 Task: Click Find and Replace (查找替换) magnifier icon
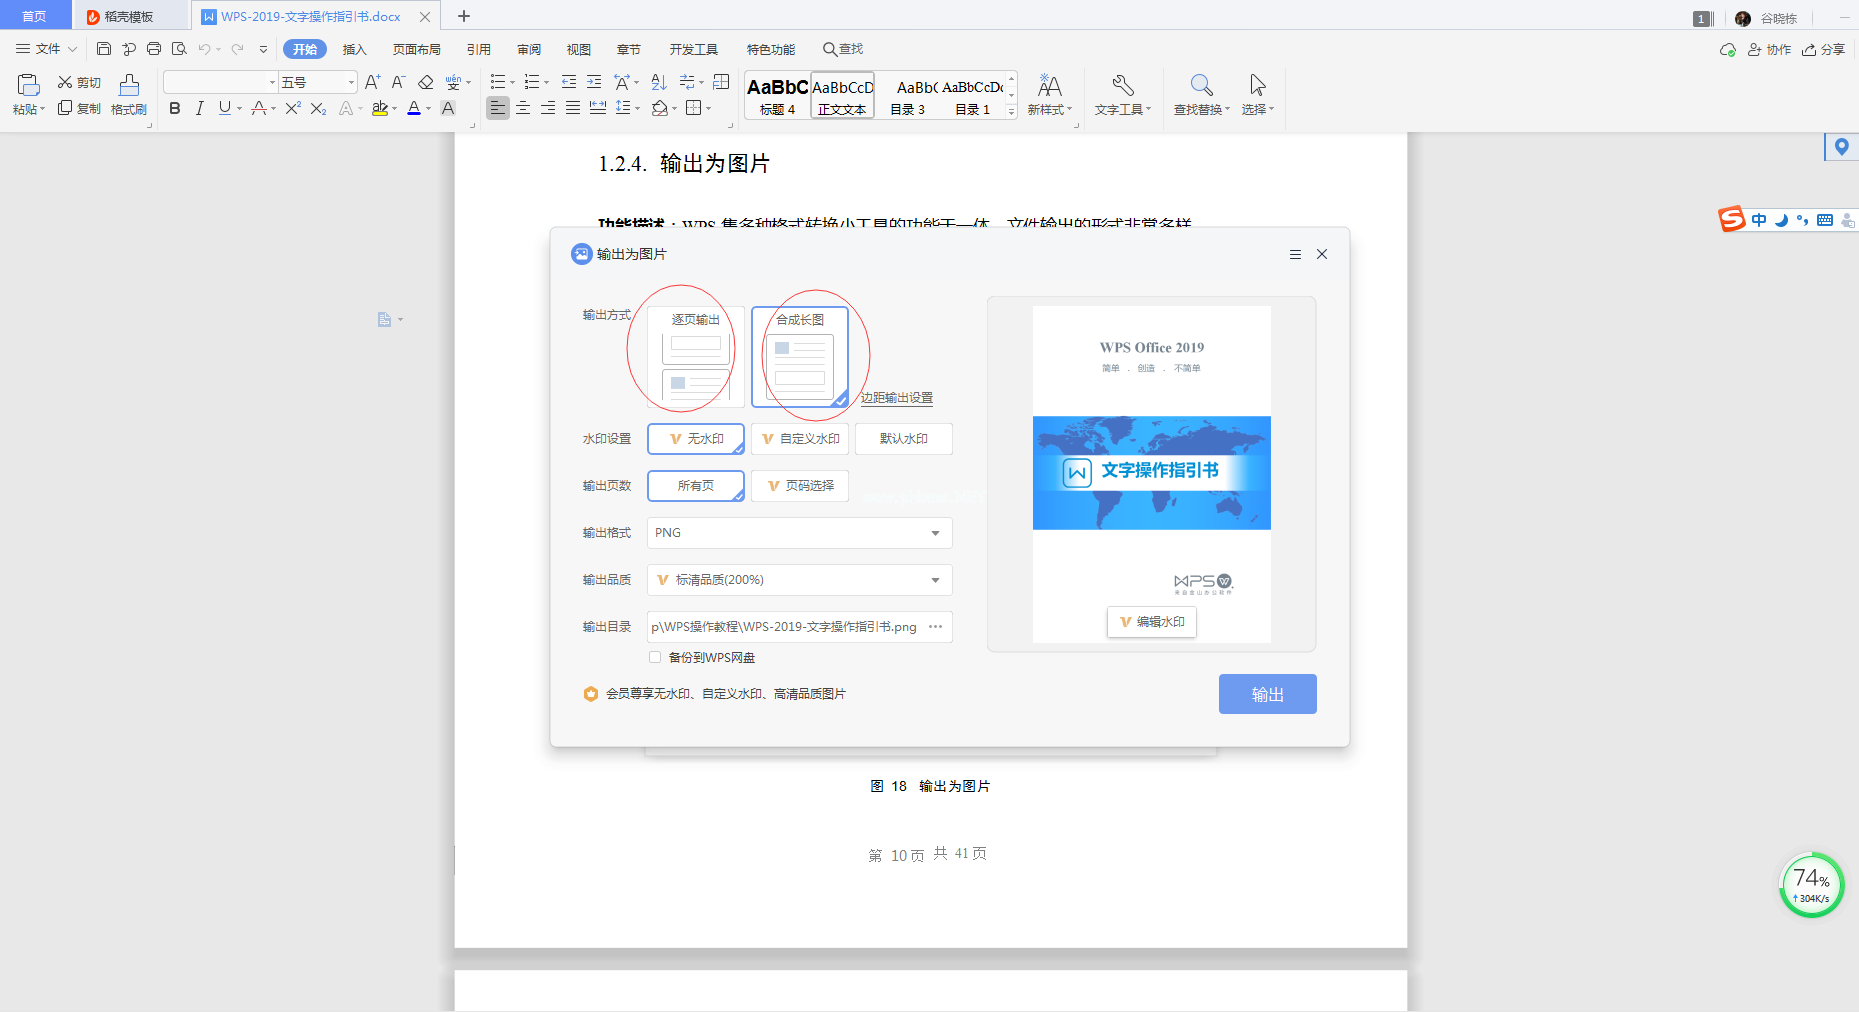(1202, 85)
